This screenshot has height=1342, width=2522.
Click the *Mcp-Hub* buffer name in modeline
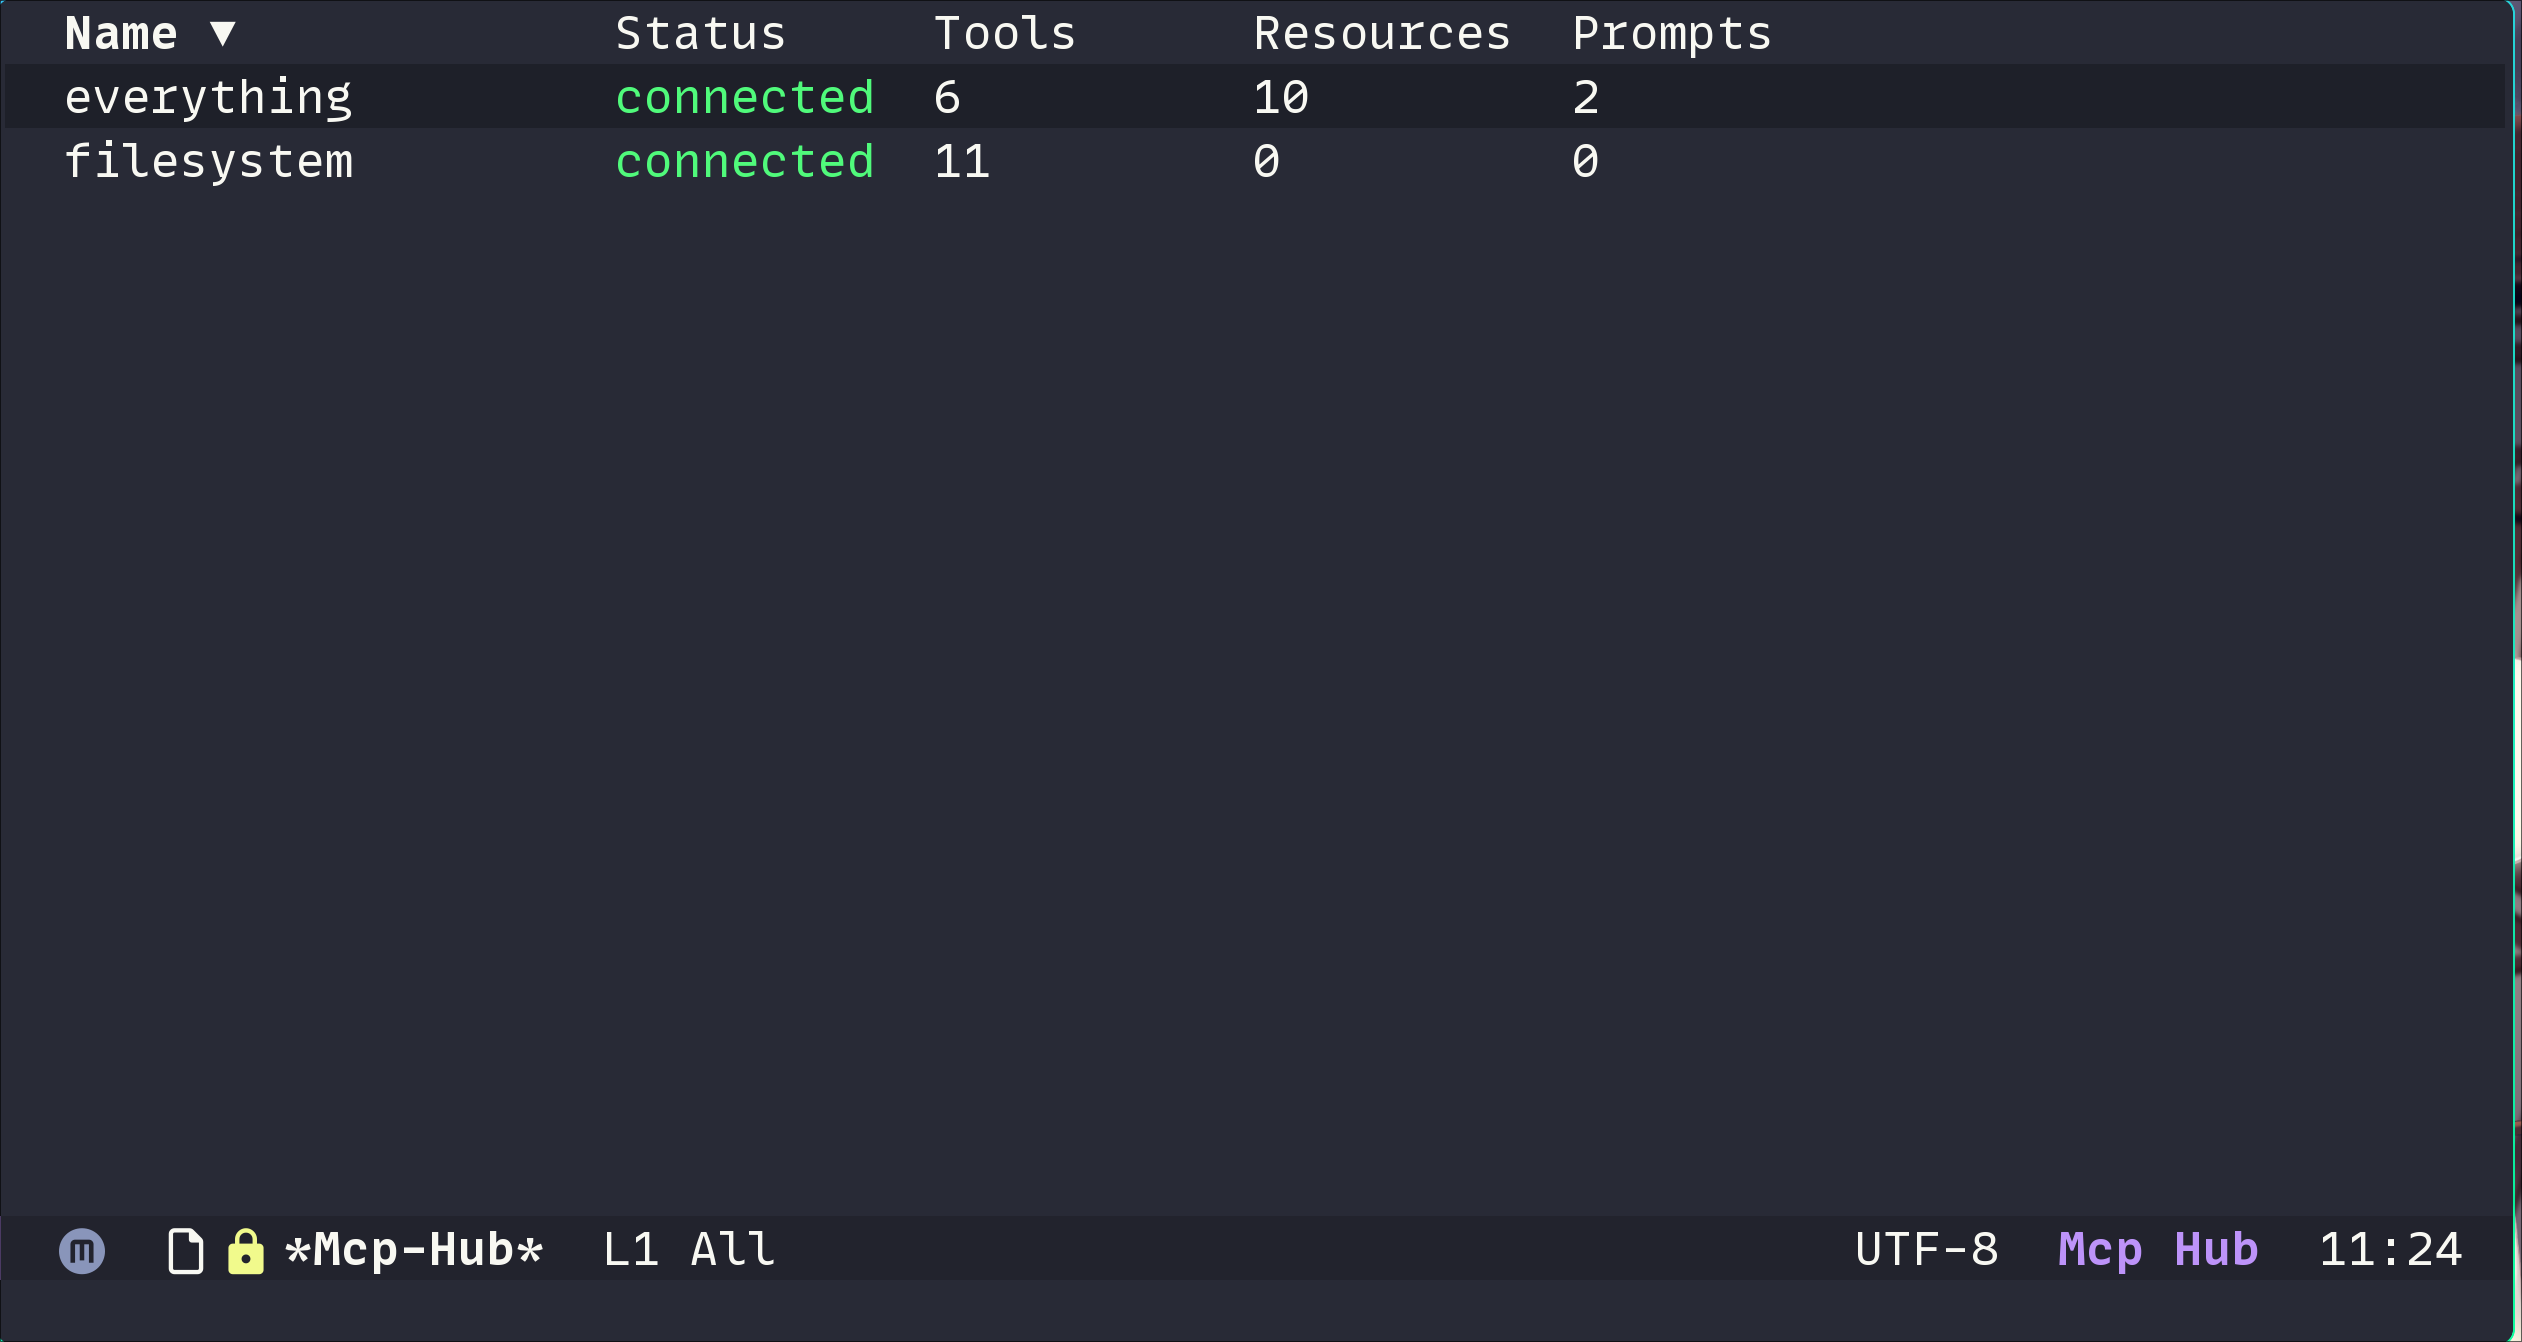pos(414,1251)
